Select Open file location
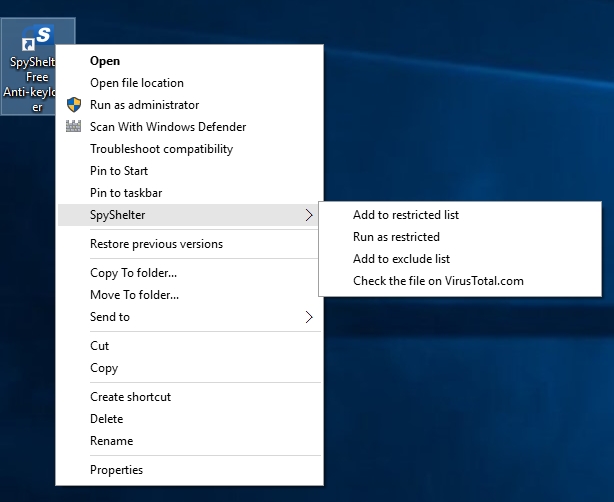 pyautogui.click(x=190, y=83)
